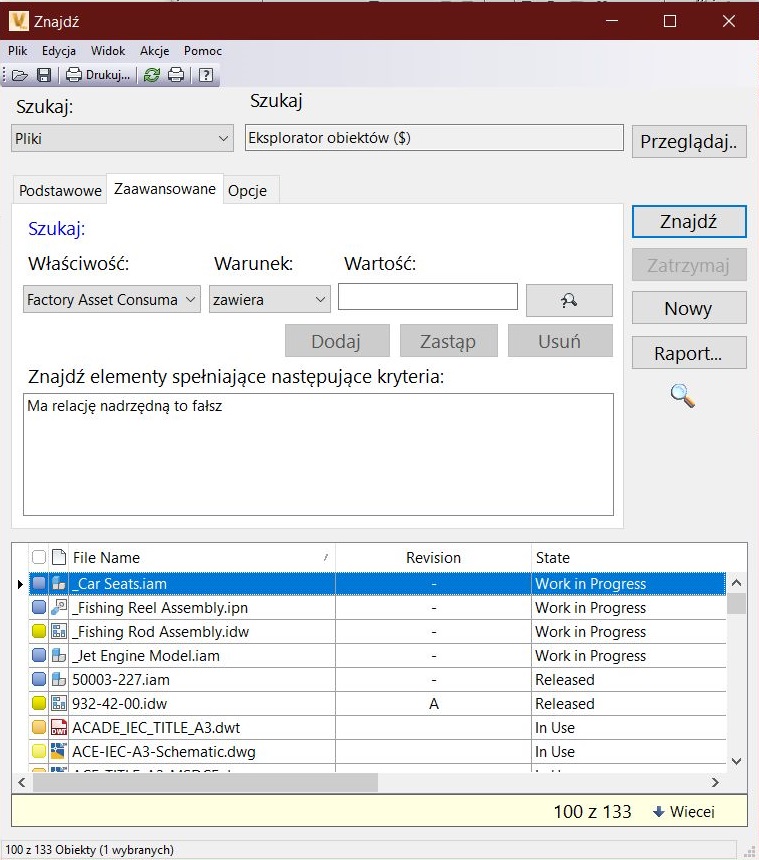
Task: Click the ACADE_IEC_TITLE_A3.dwt file type icon
Action: click(59, 728)
